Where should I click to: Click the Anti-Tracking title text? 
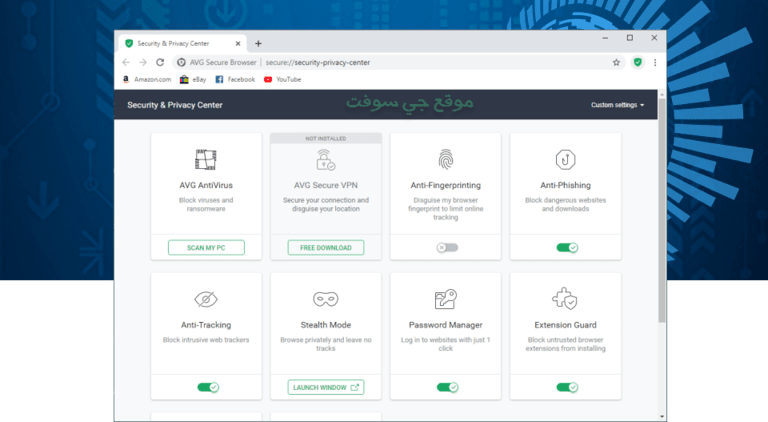(206, 325)
